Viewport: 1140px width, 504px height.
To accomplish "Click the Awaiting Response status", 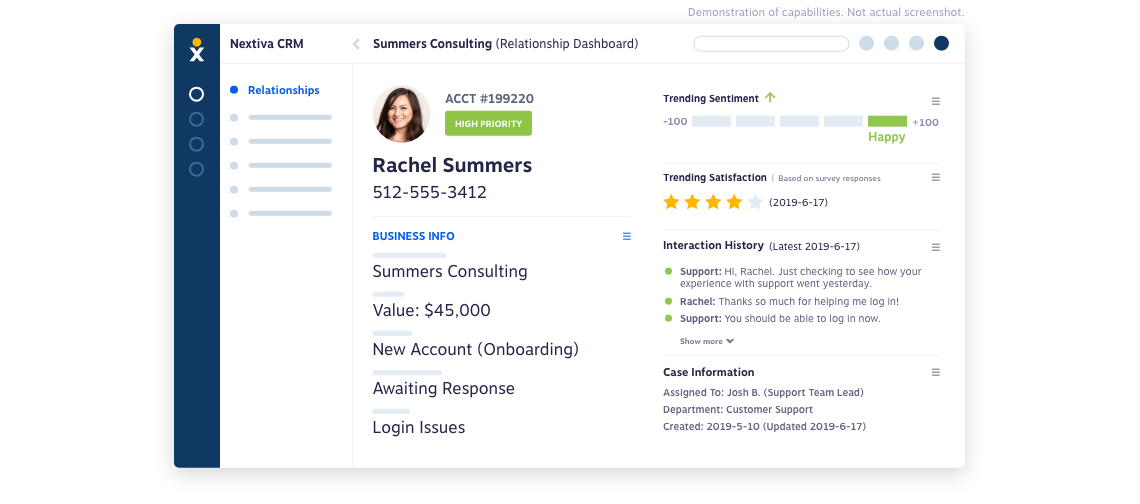I will [x=443, y=388].
